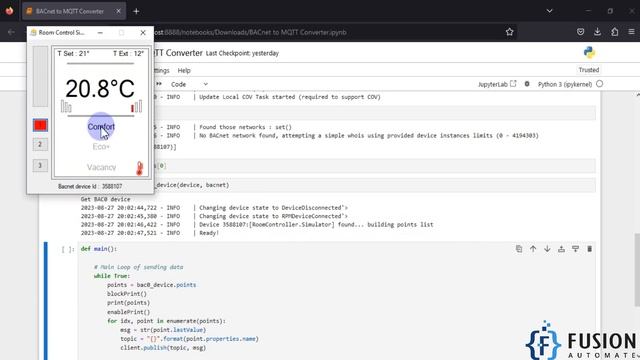Insert a cell below this one
This screenshot has width=640, height=360.
[576, 249]
